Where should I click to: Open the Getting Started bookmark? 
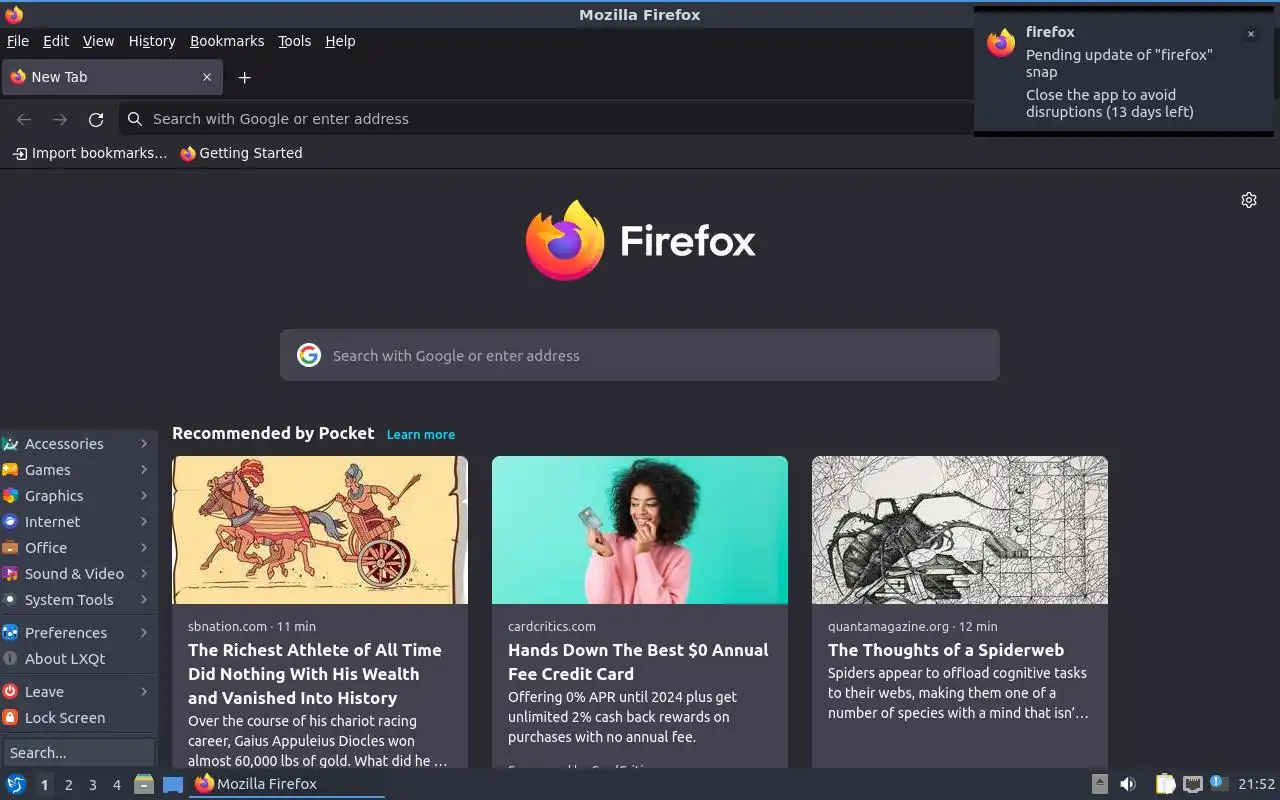click(241, 153)
